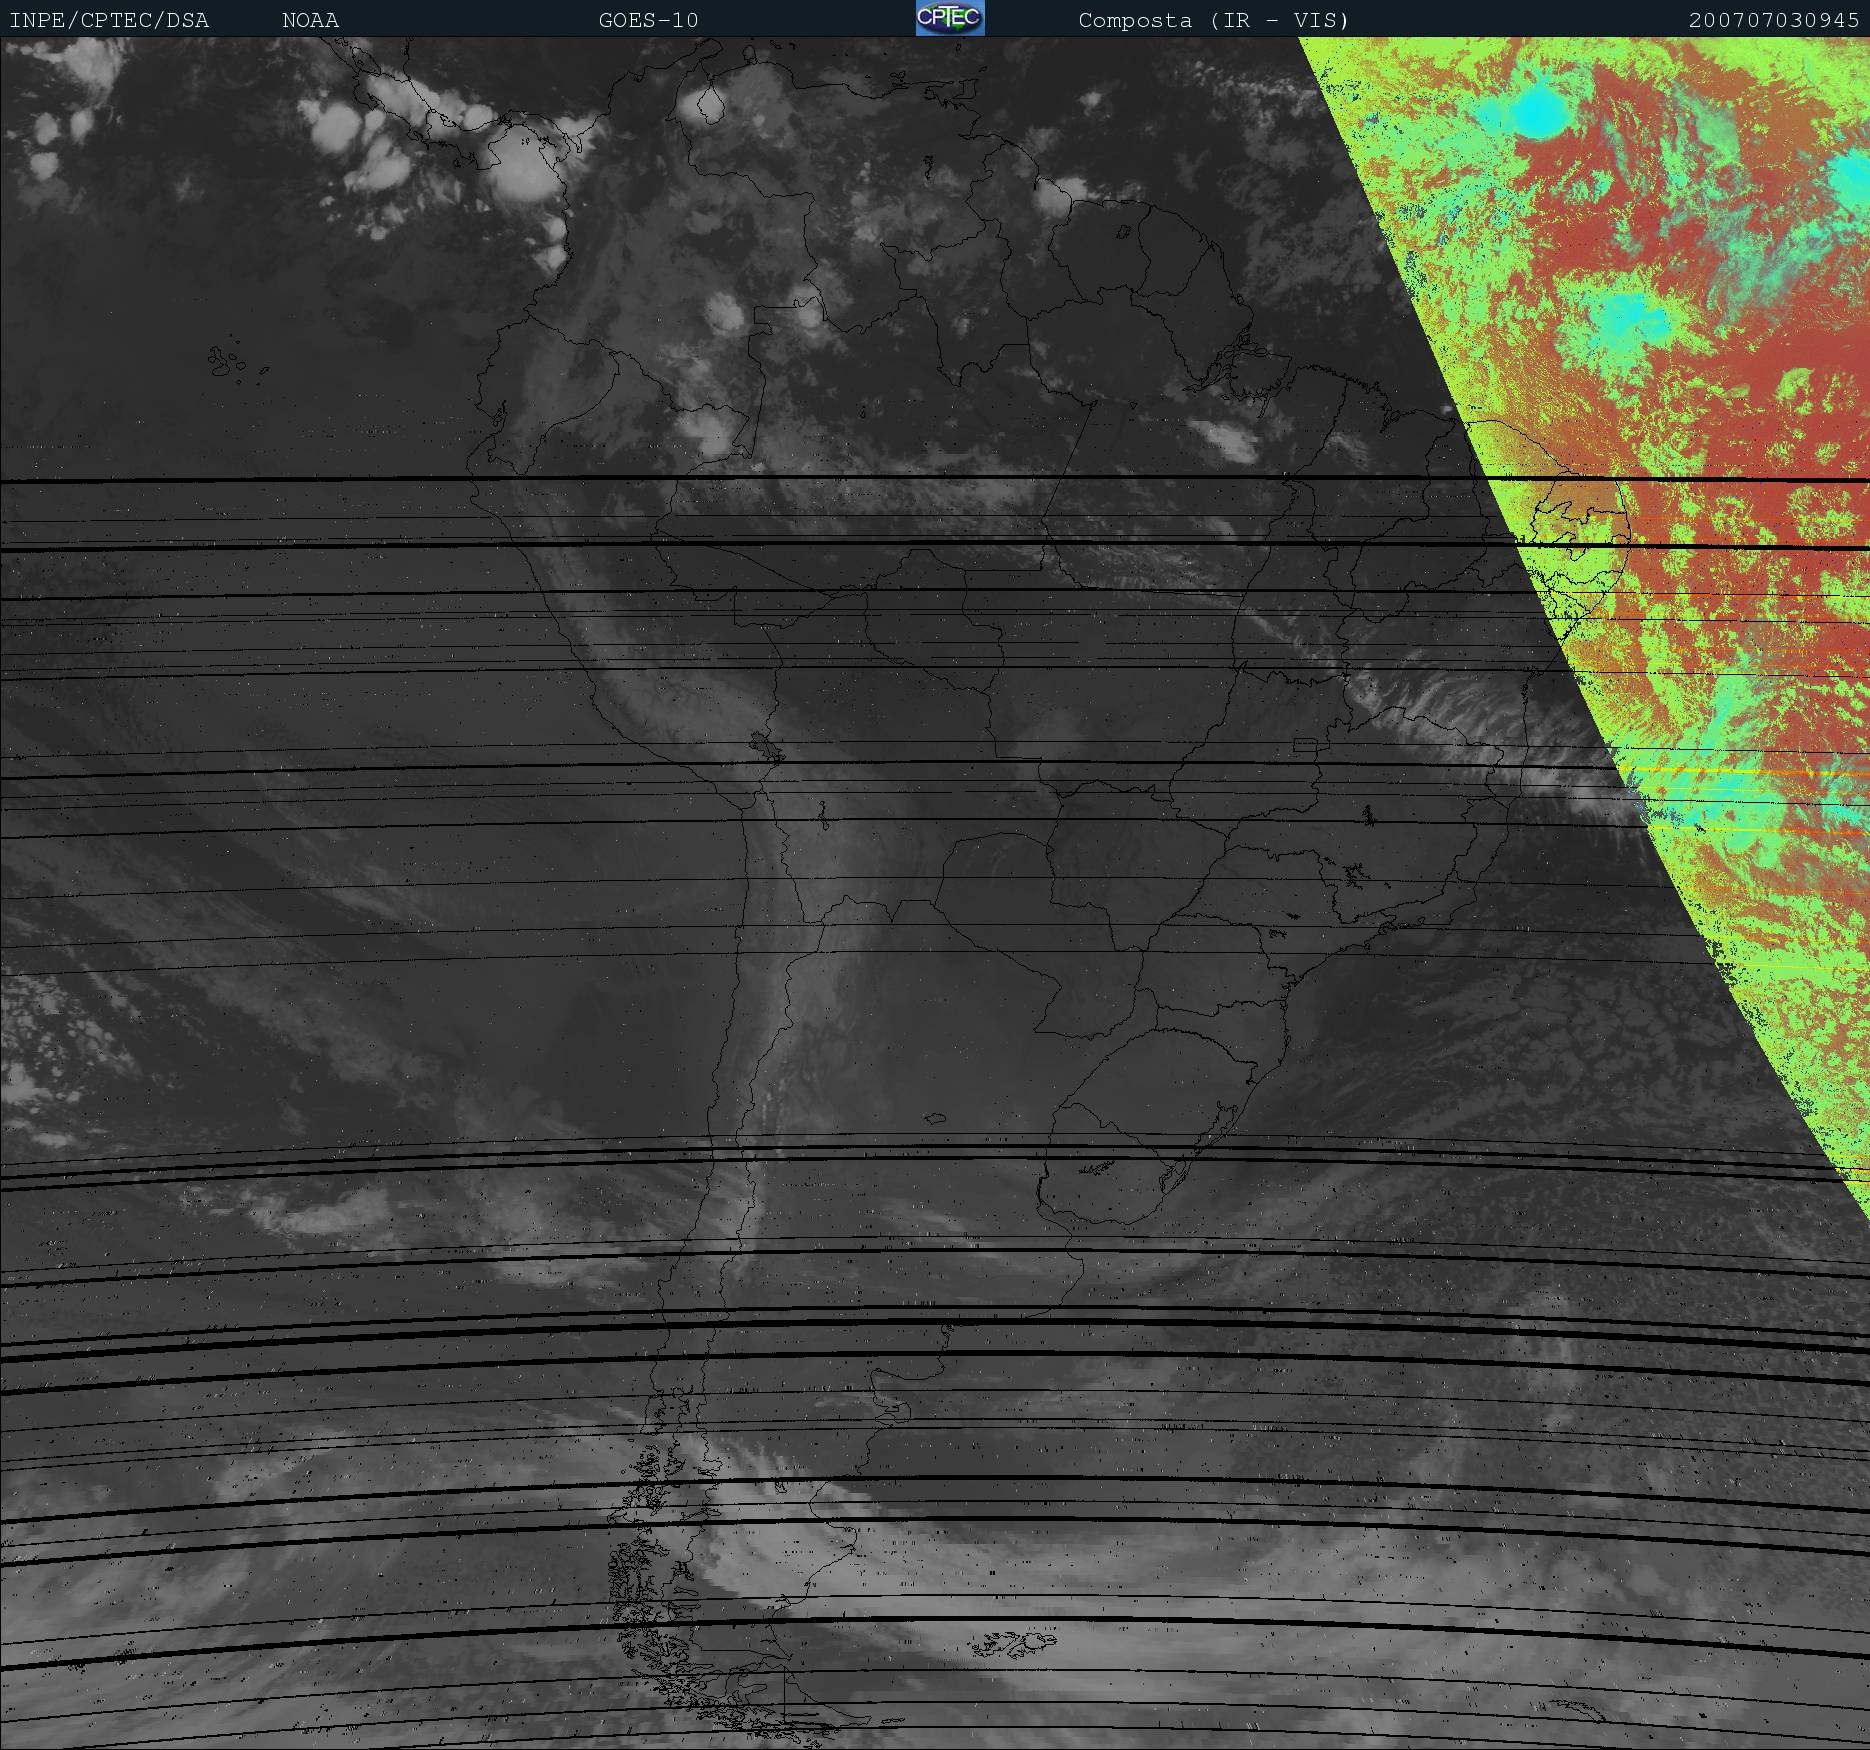
Task: Click the Lake Titicaca outline
Action: click(x=765, y=746)
